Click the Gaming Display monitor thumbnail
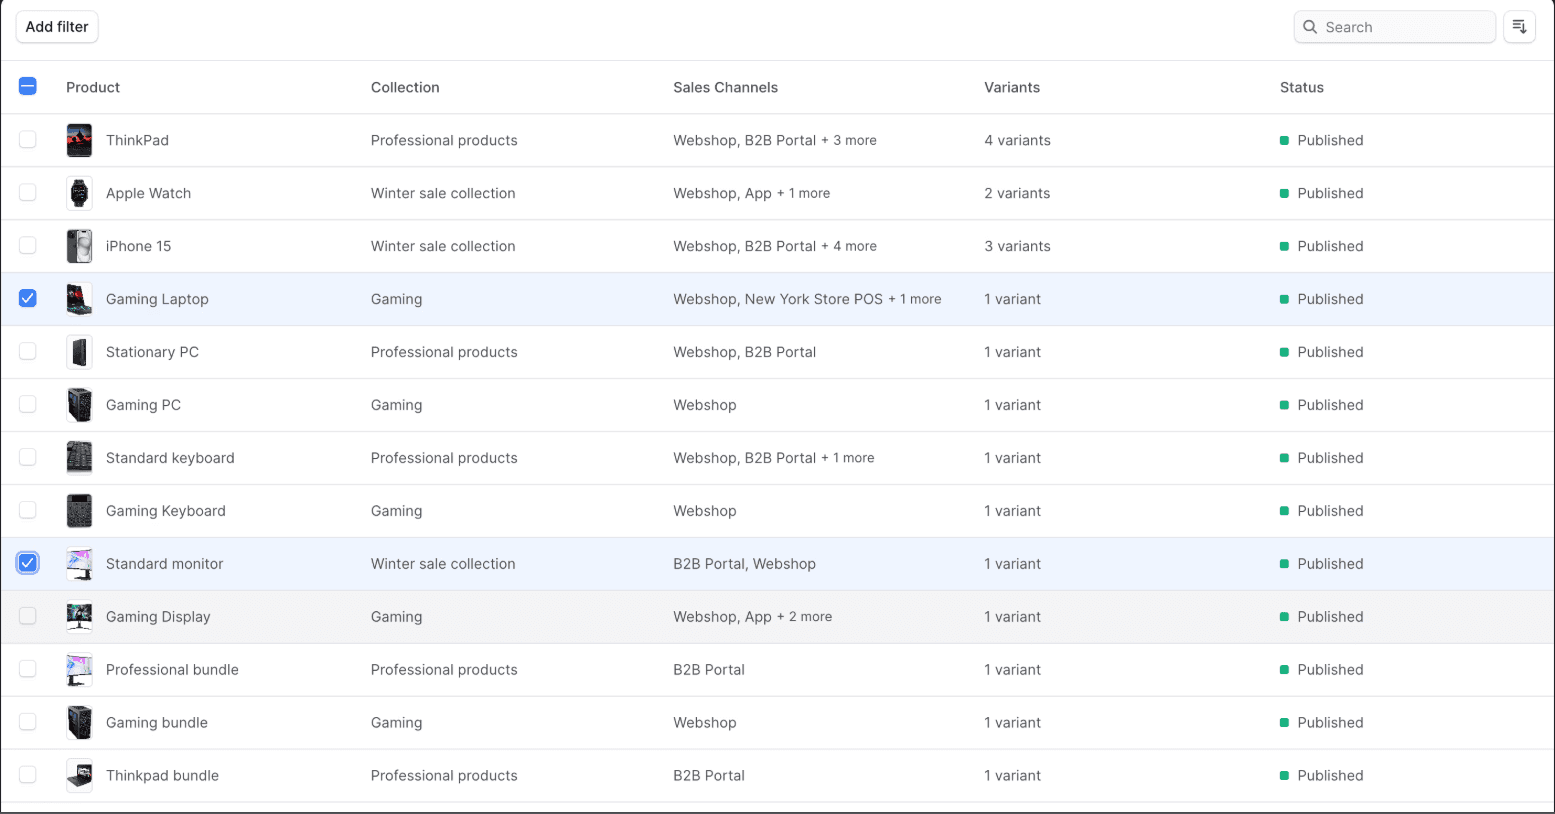 tap(79, 616)
